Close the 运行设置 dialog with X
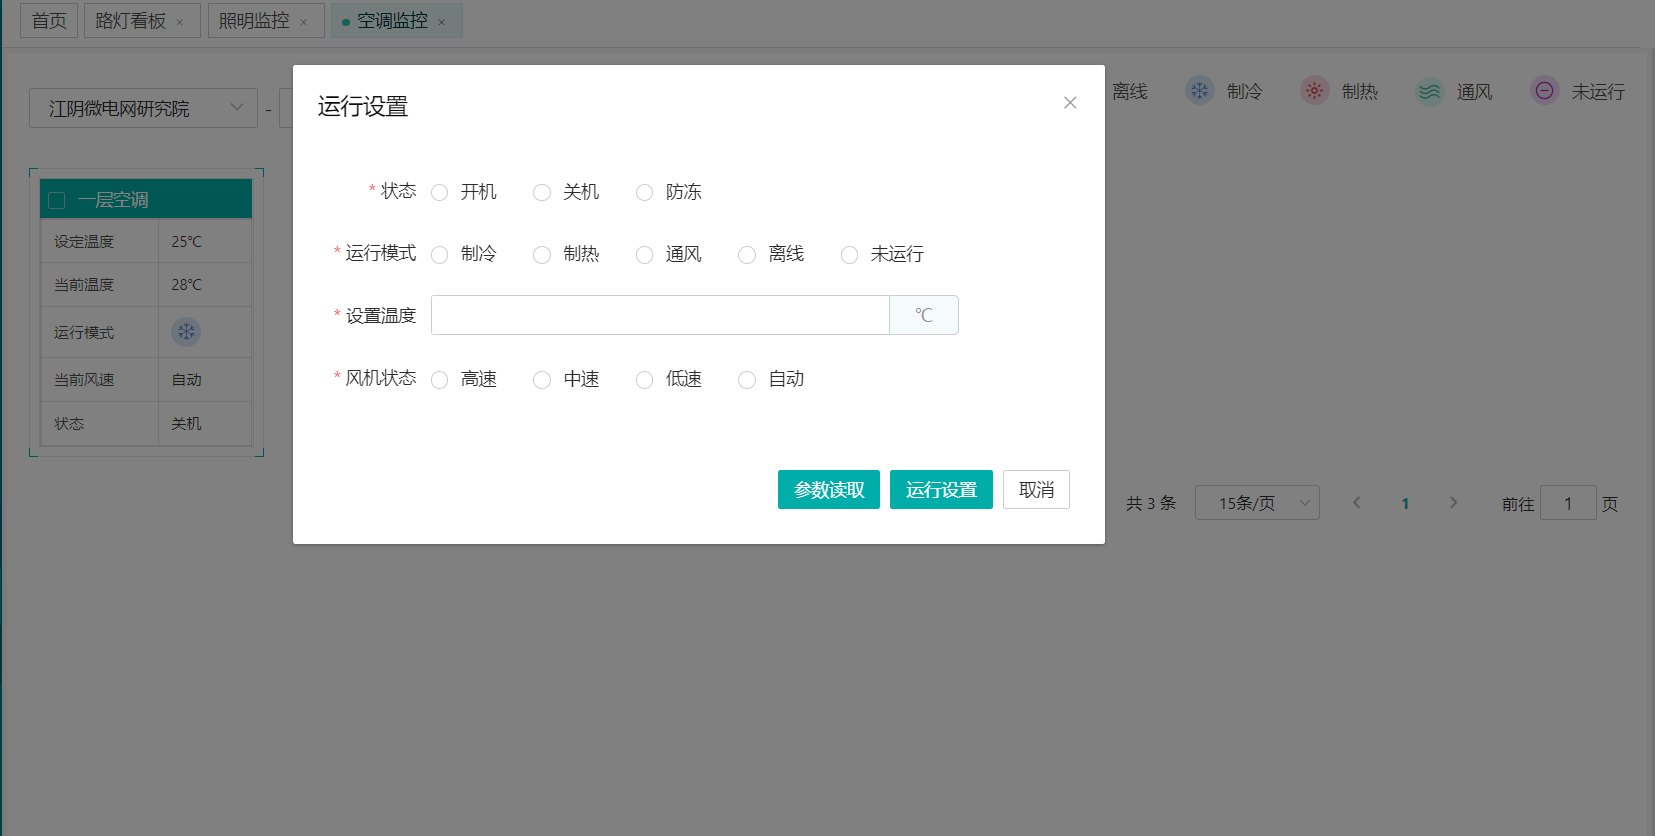Viewport: 1655px width, 836px height. (x=1070, y=103)
